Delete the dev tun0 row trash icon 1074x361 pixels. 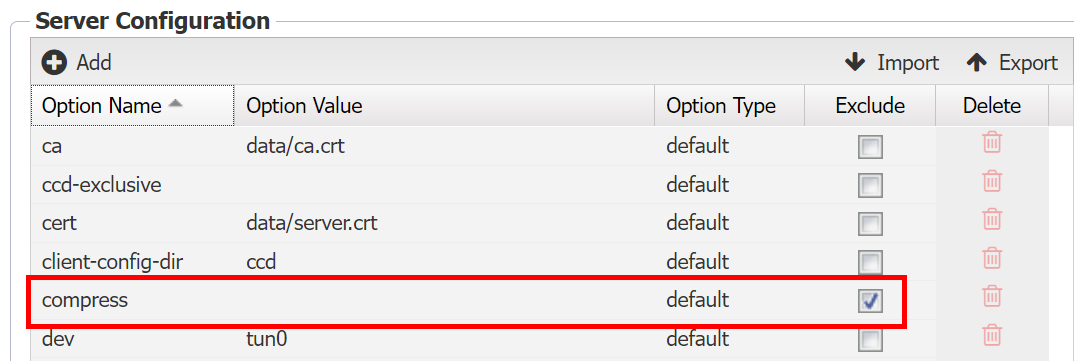(x=992, y=335)
